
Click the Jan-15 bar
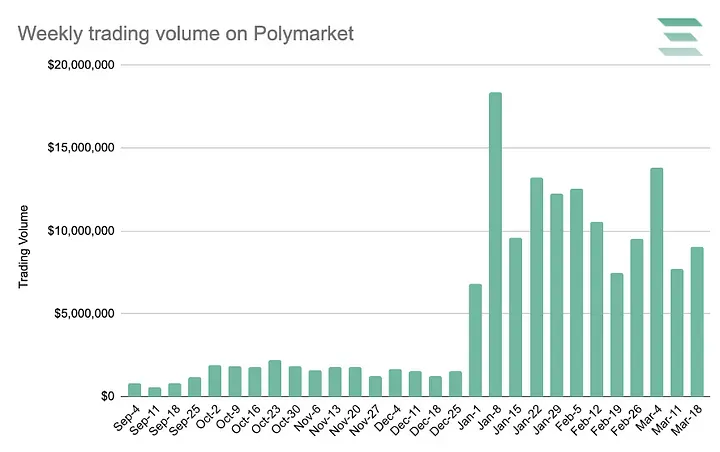pyautogui.click(x=515, y=317)
